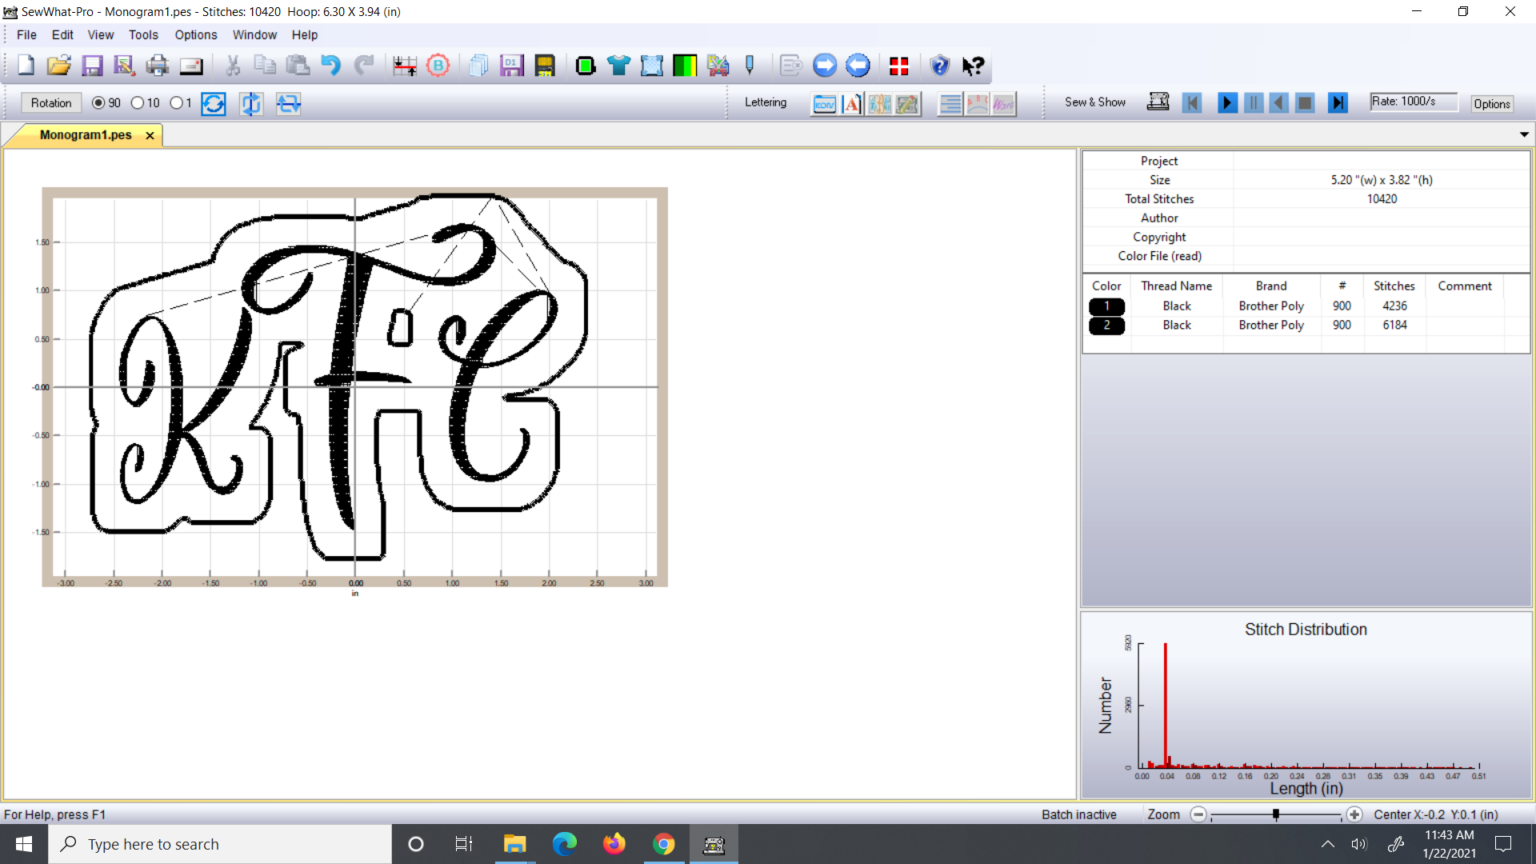Click the Rotation button

tap(51, 103)
